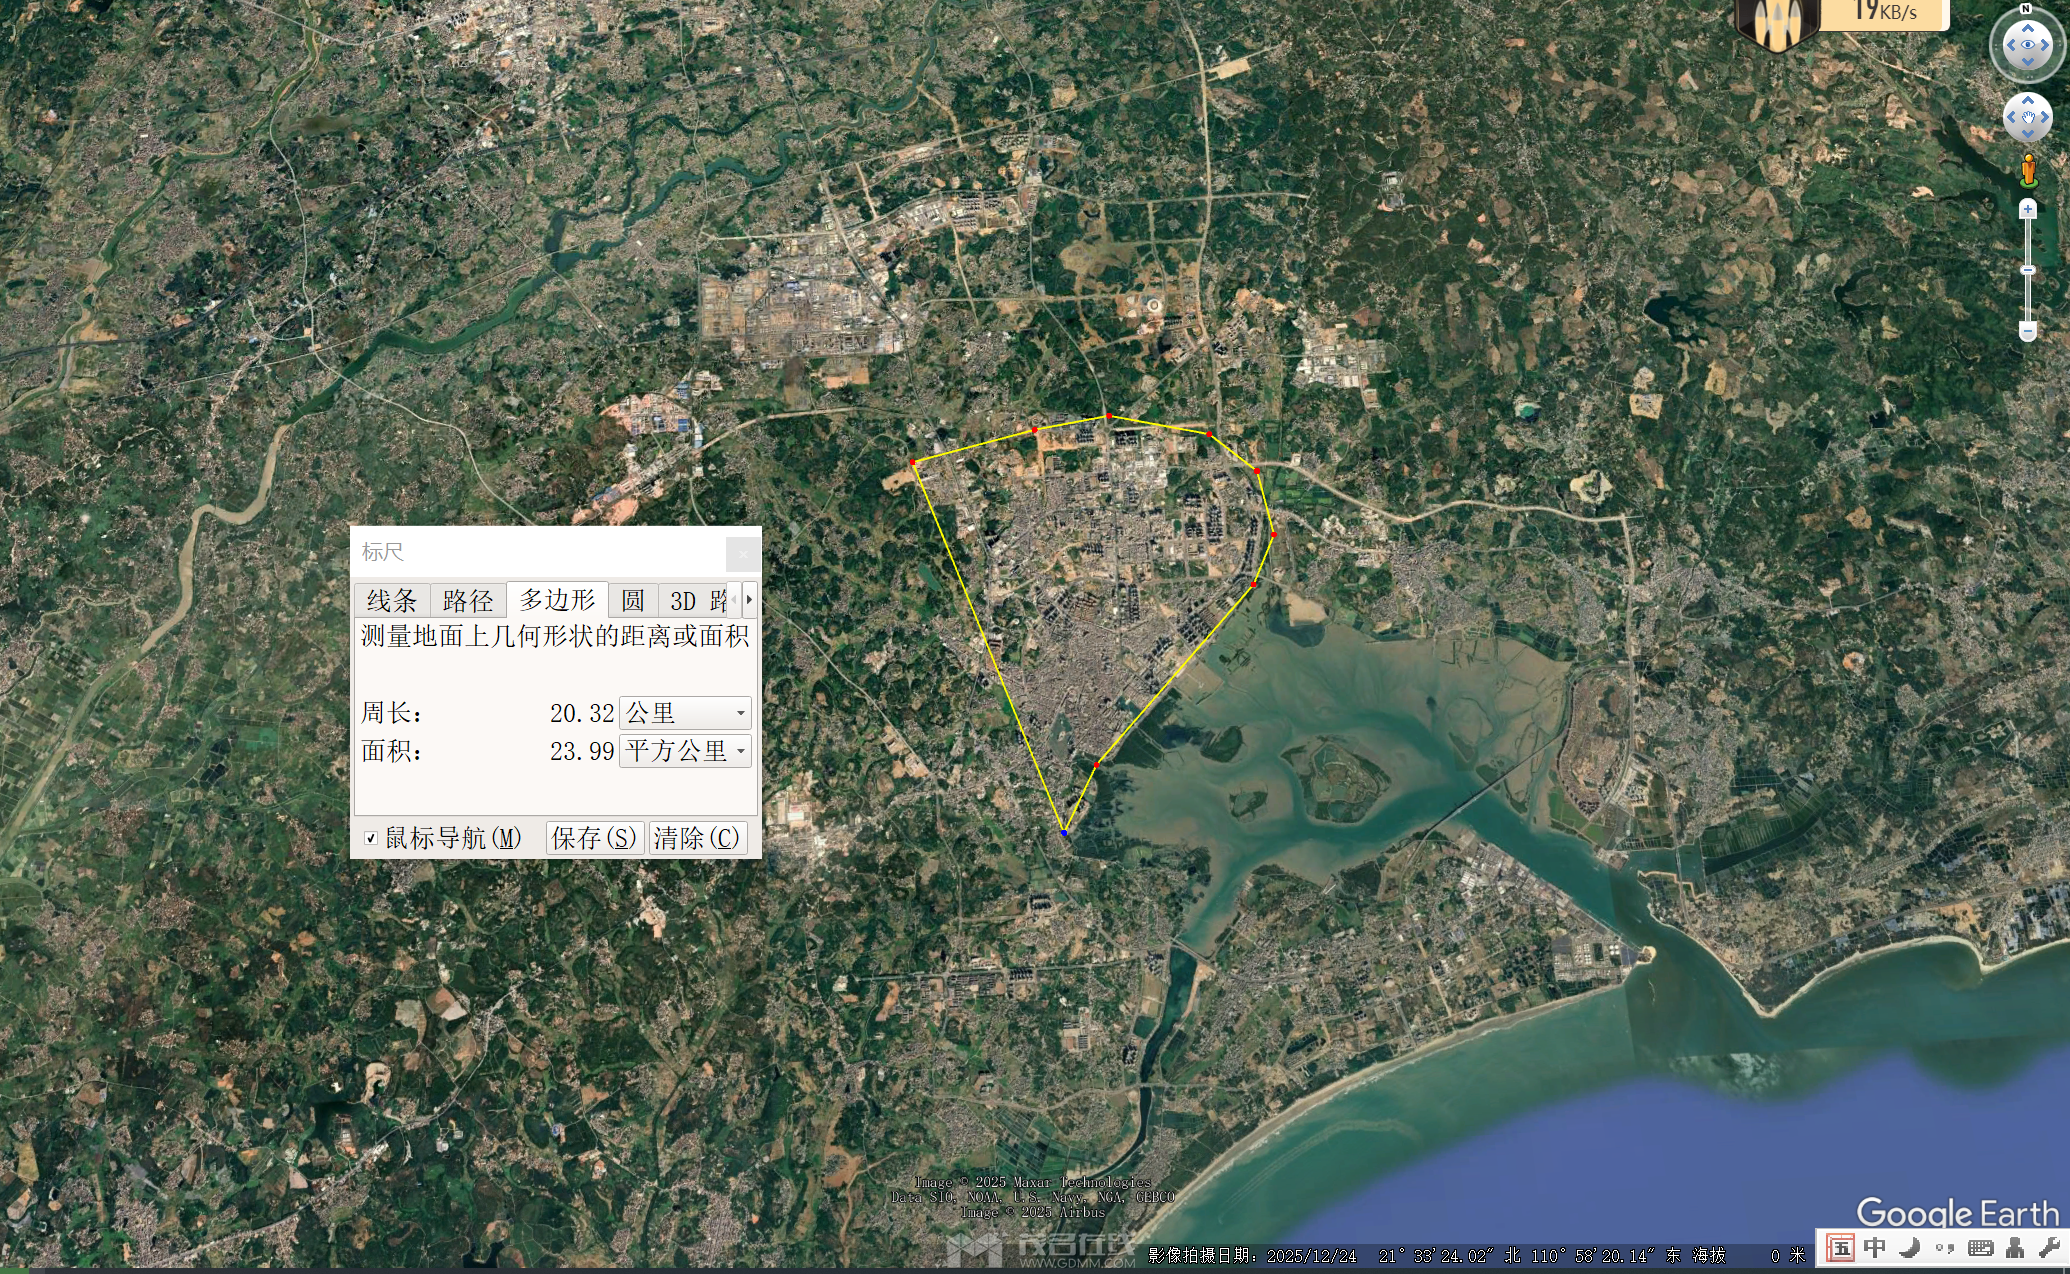Toggle half/full-width moon icon in IME bar
The height and width of the screenshot is (1274, 2070).
pos(1909,1247)
